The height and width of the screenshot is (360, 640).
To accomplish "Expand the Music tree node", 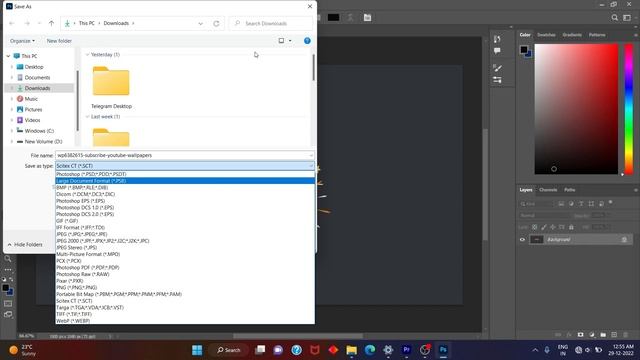I will coord(12,99).
